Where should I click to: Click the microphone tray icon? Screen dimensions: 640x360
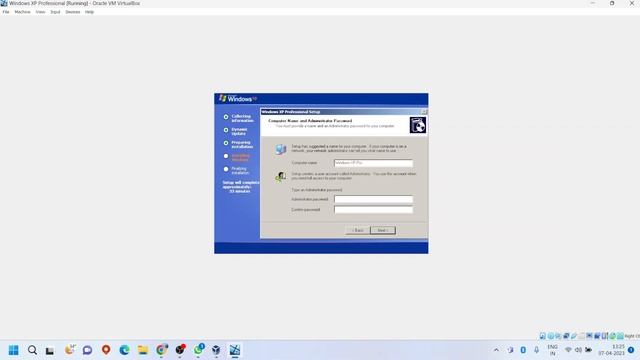click(x=537, y=350)
